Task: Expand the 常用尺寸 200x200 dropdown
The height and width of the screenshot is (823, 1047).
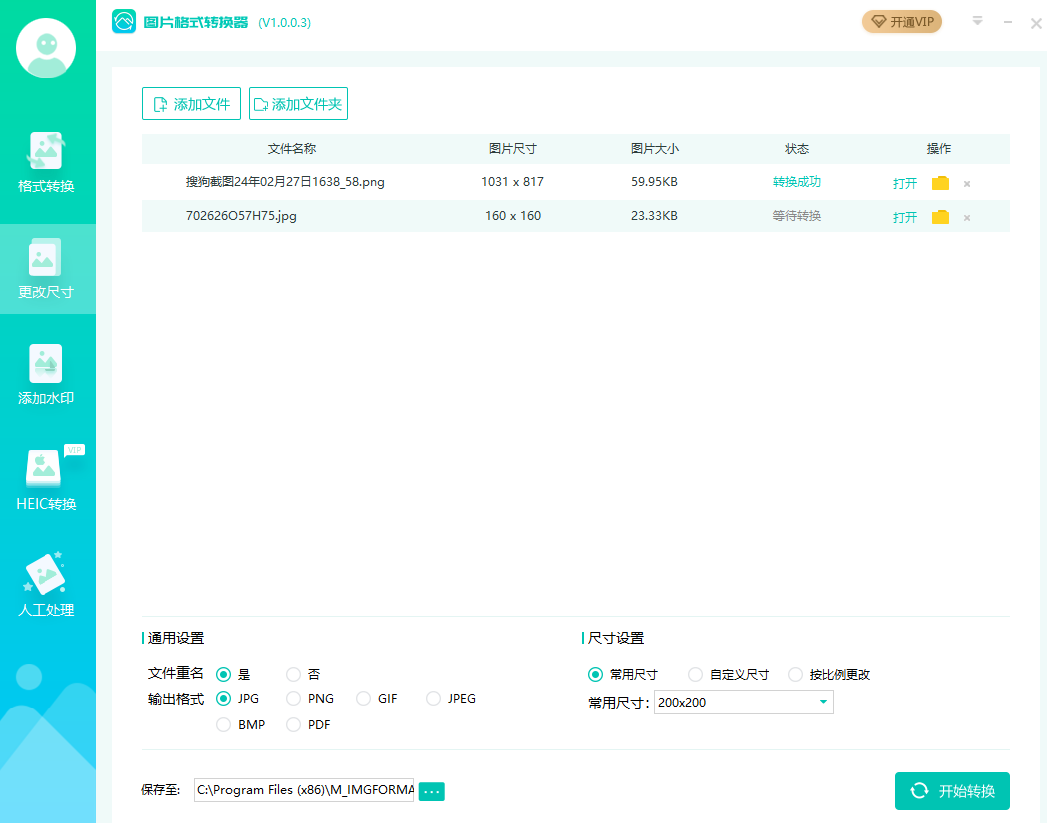Action: (x=743, y=702)
